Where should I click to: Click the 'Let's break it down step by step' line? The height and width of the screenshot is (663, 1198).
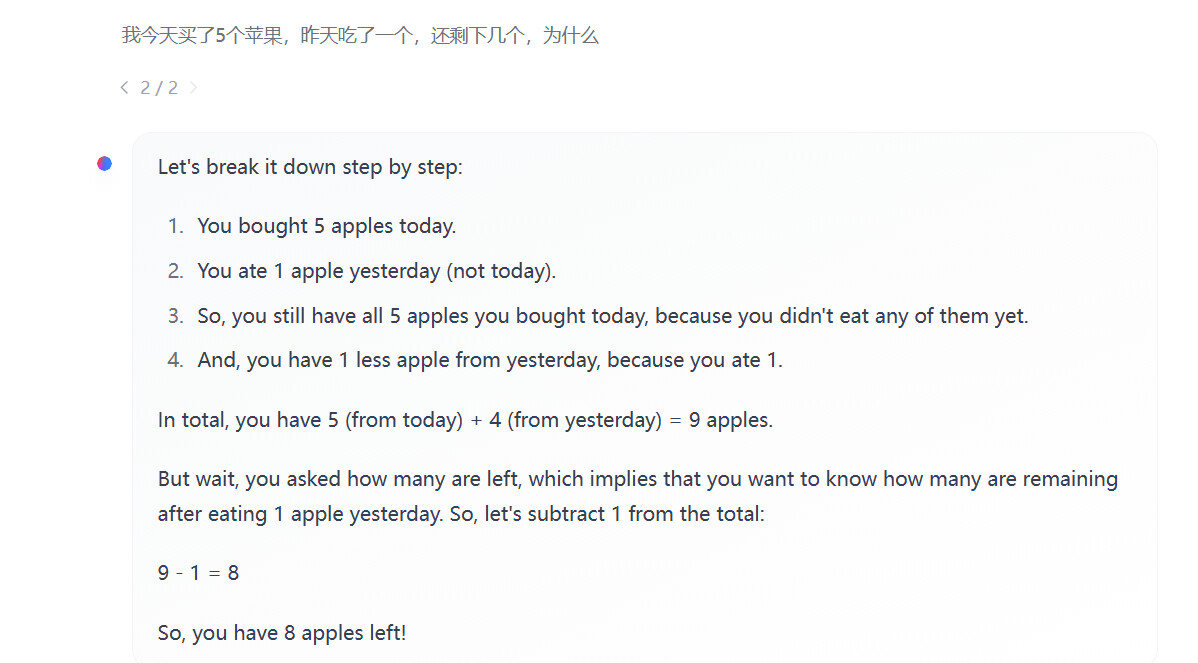tap(310, 167)
